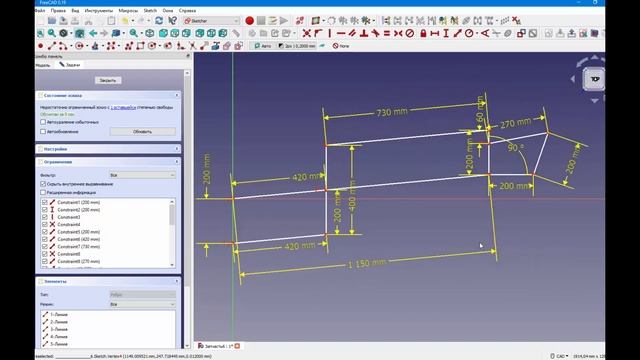640x360 pixels.
Task: Click the TOP face of navigation cube
Action: tap(594, 79)
